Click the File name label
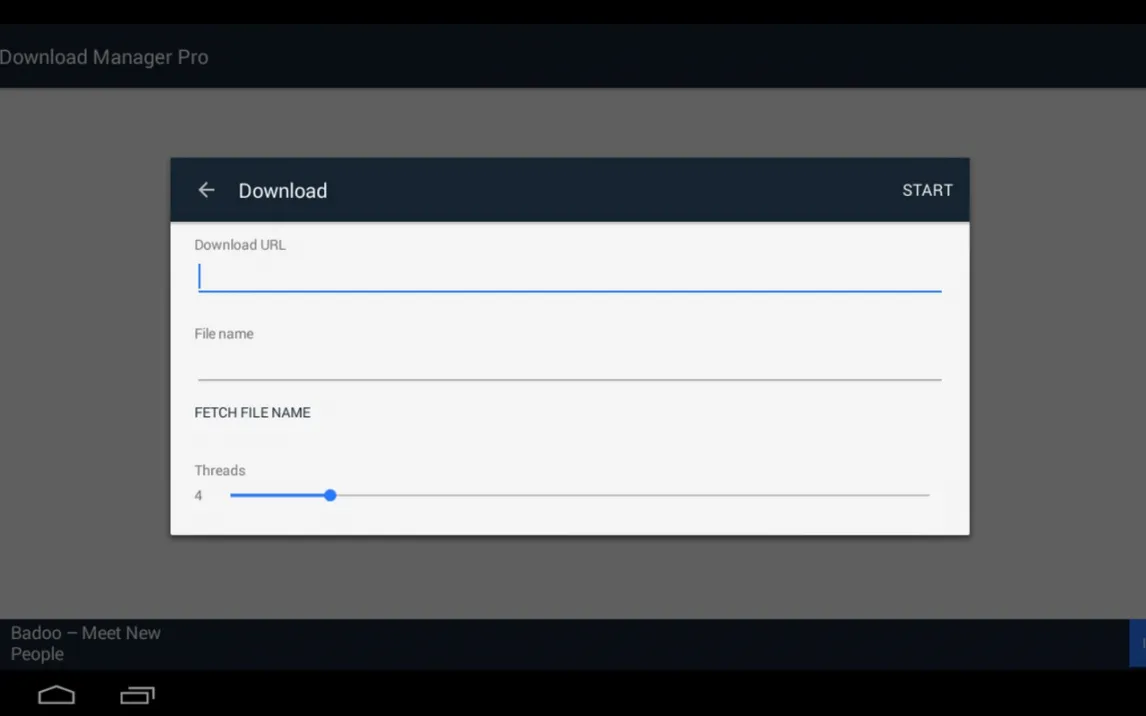Viewport: 1146px width, 716px height. tap(224, 334)
